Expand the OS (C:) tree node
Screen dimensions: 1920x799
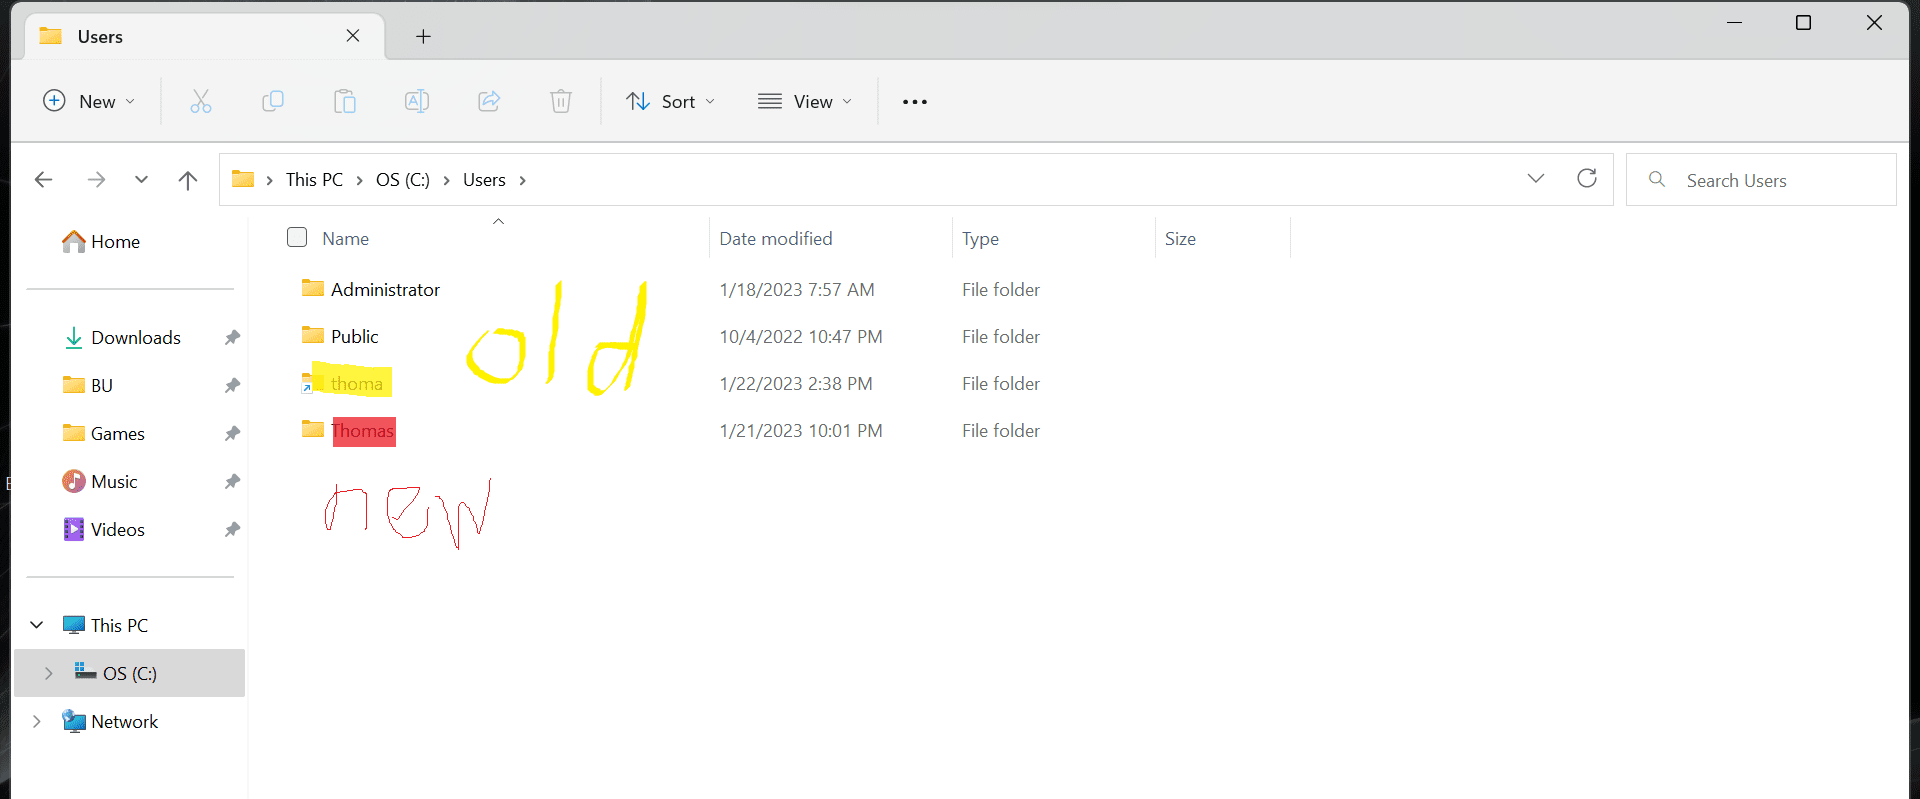[48, 673]
